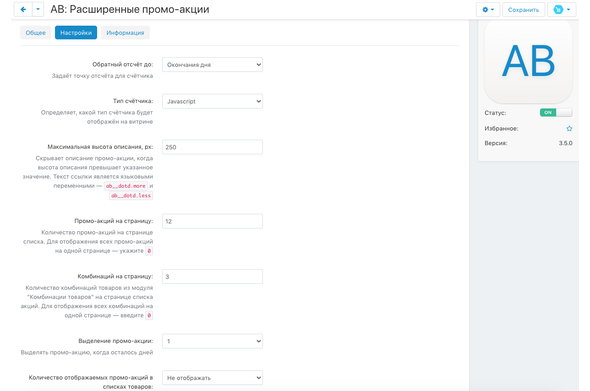590x391 pixels.
Task: Click the version number 3.5.0
Action: coord(565,143)
